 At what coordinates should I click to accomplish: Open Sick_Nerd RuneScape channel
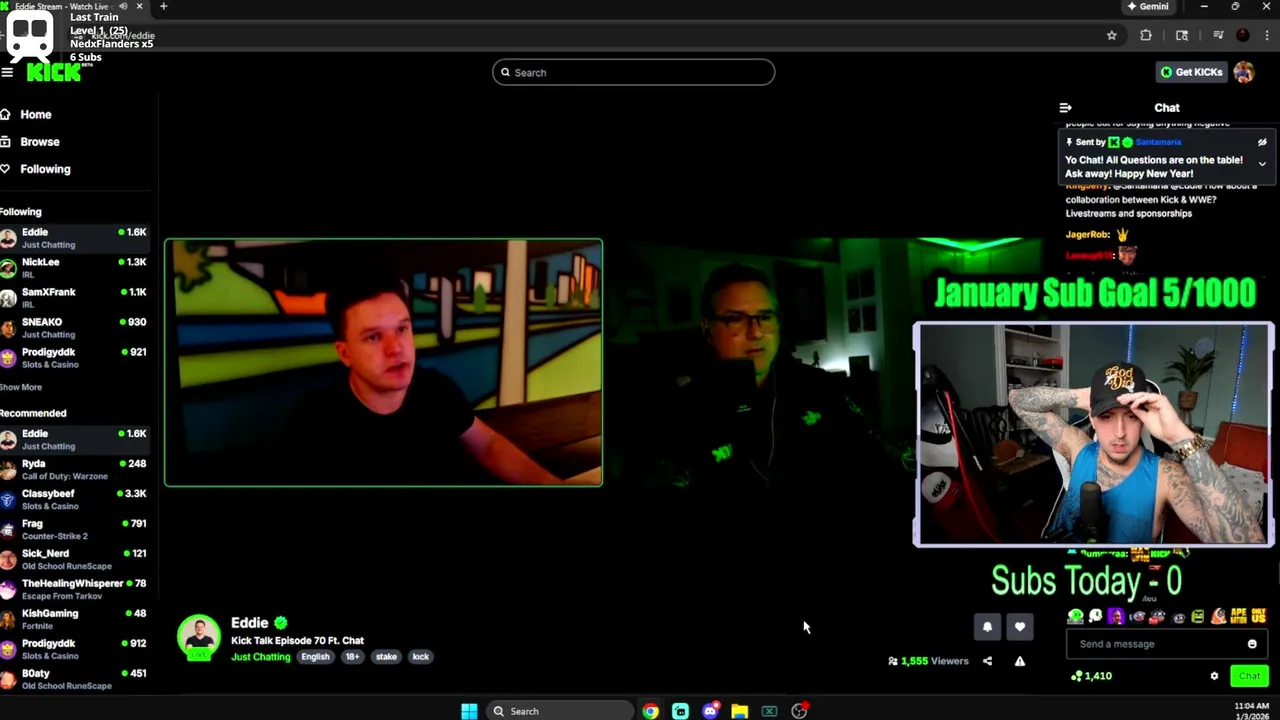(75, 559)
